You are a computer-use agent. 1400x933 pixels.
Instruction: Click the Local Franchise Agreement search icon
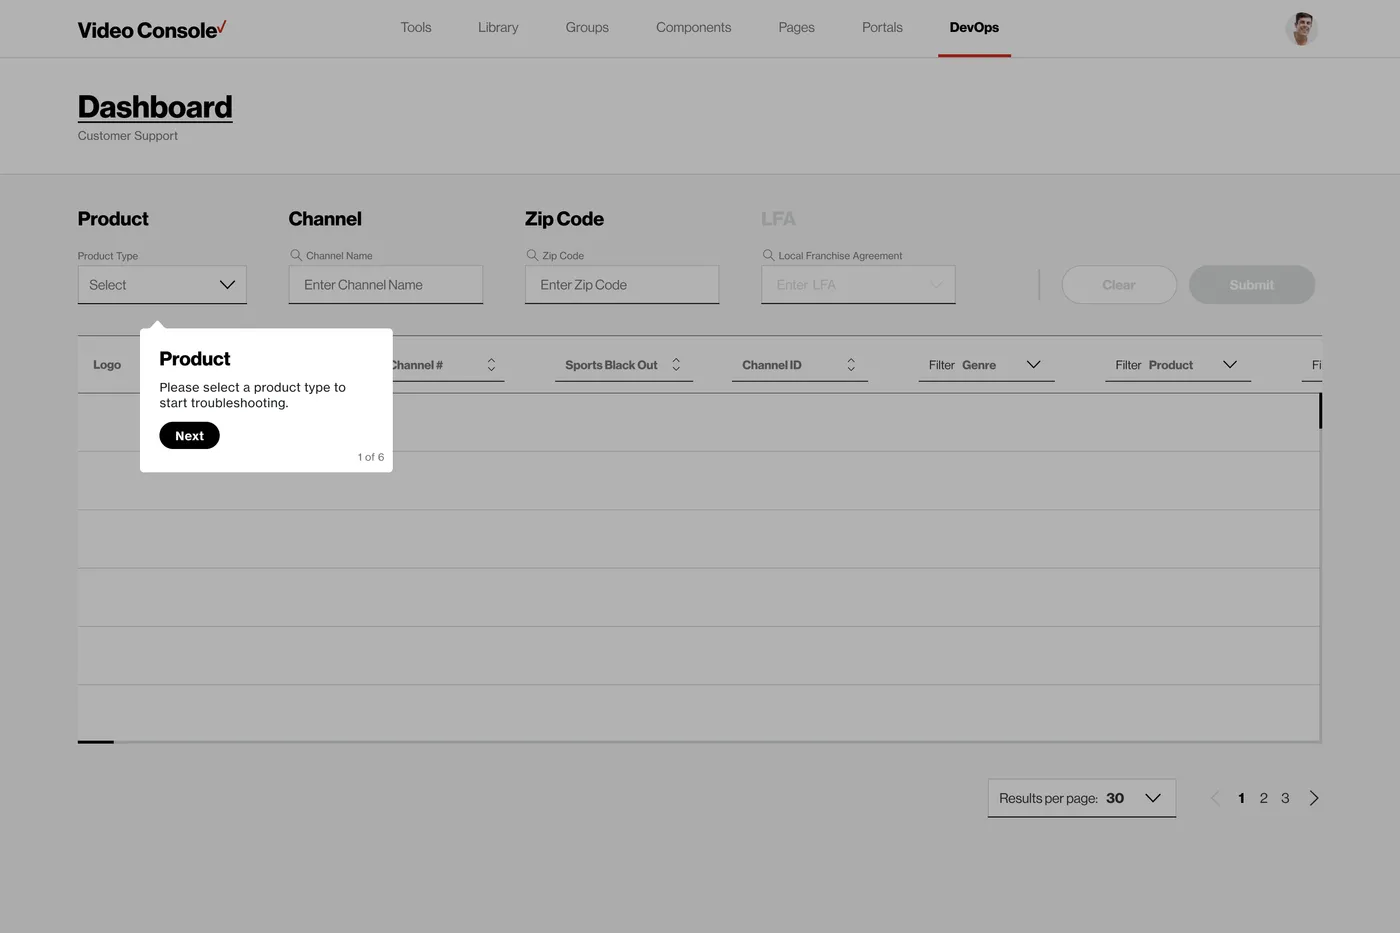click(x=768, y=255)
